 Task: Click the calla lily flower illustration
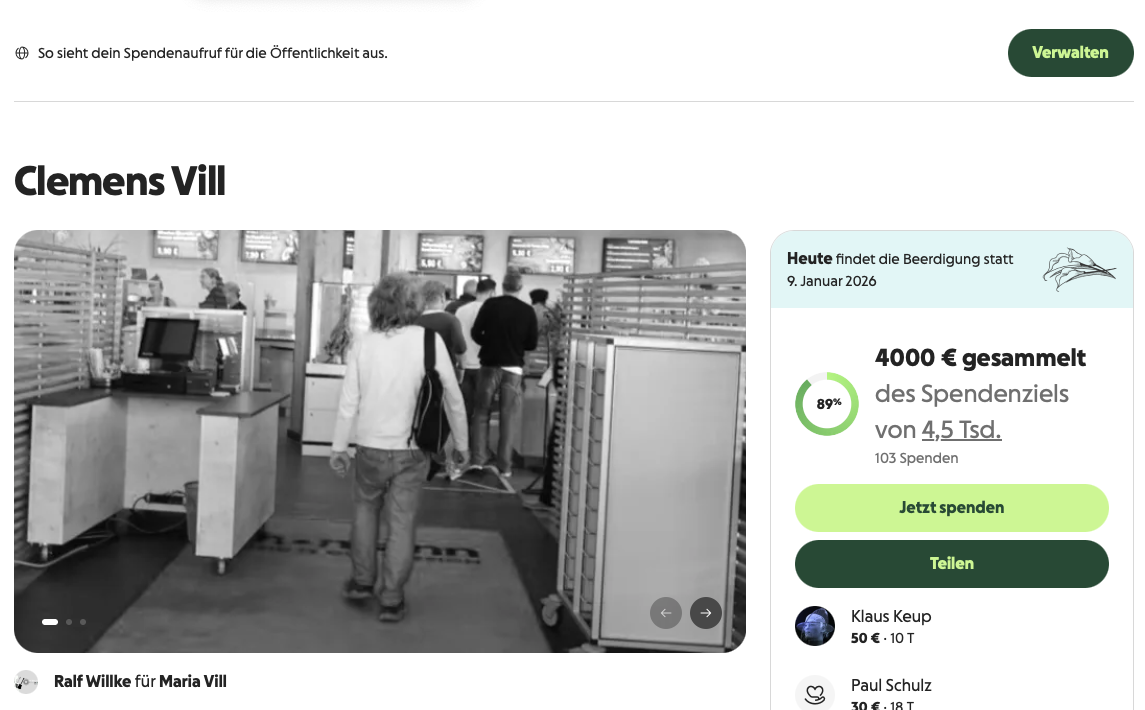1079,269
